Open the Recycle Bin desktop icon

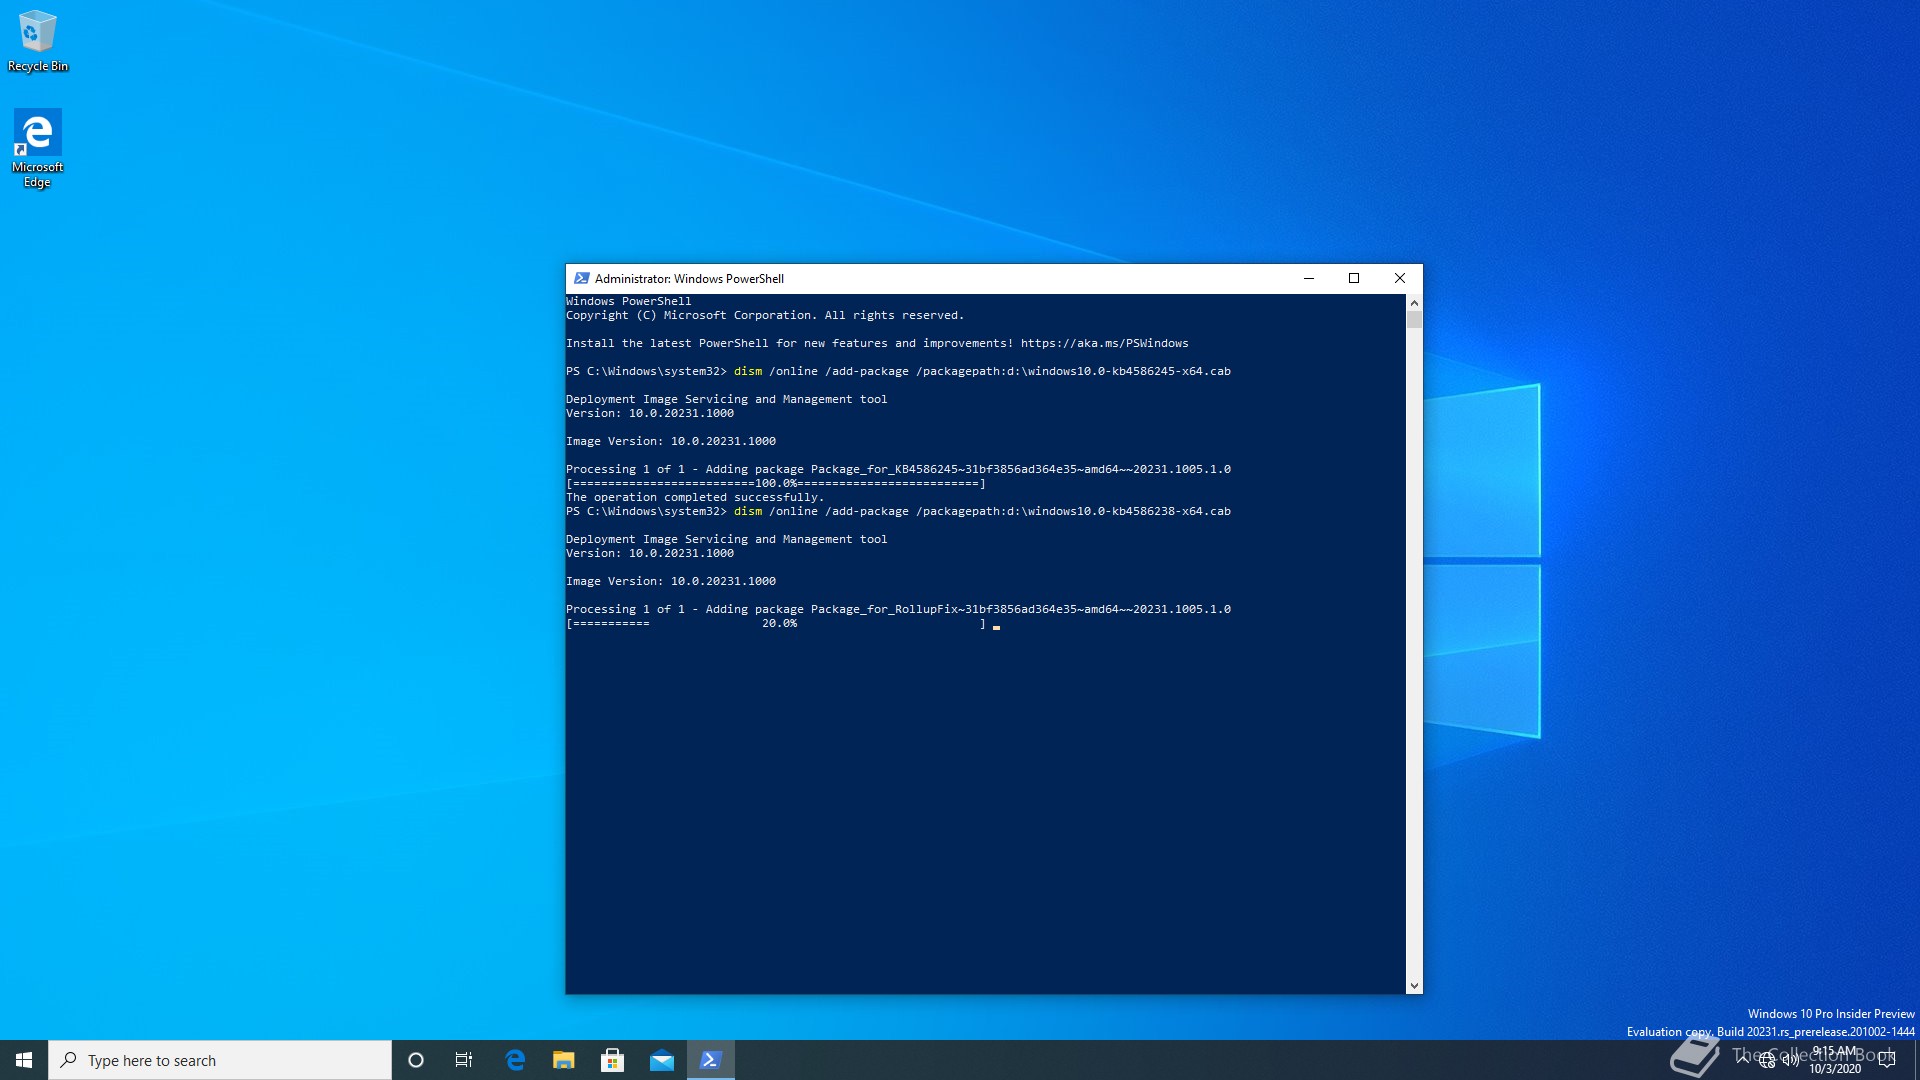click(x=38, y=41)
